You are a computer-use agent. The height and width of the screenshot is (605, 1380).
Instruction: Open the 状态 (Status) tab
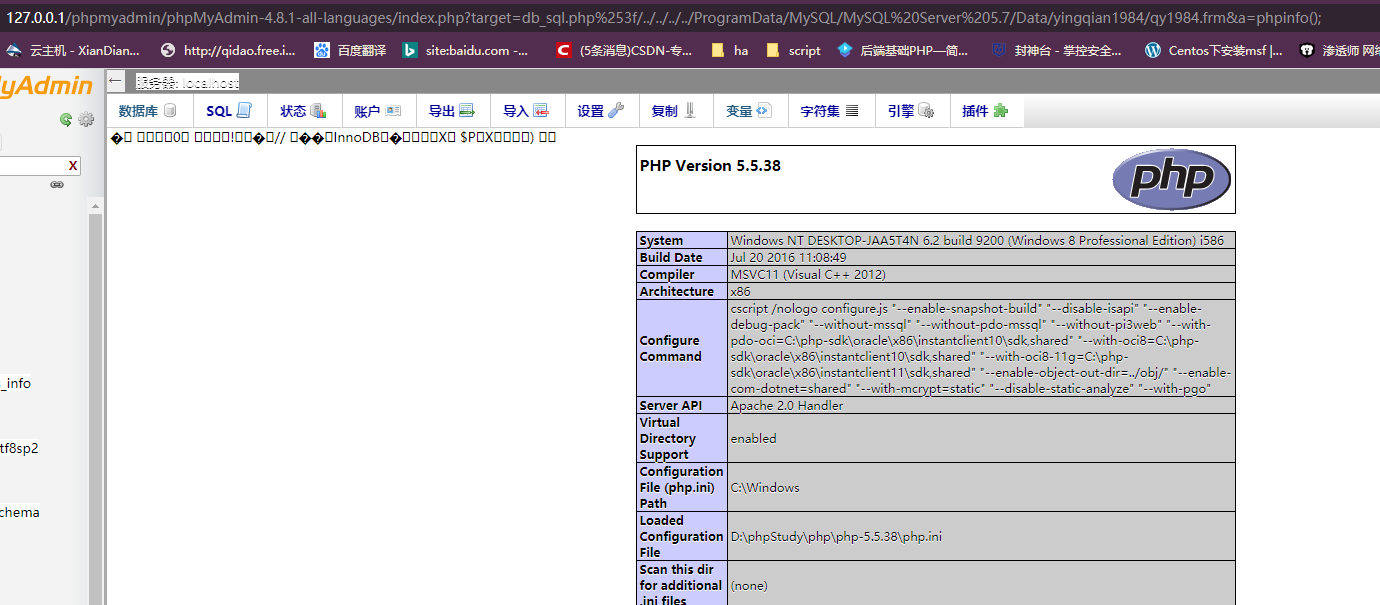[x=303, y=111]
